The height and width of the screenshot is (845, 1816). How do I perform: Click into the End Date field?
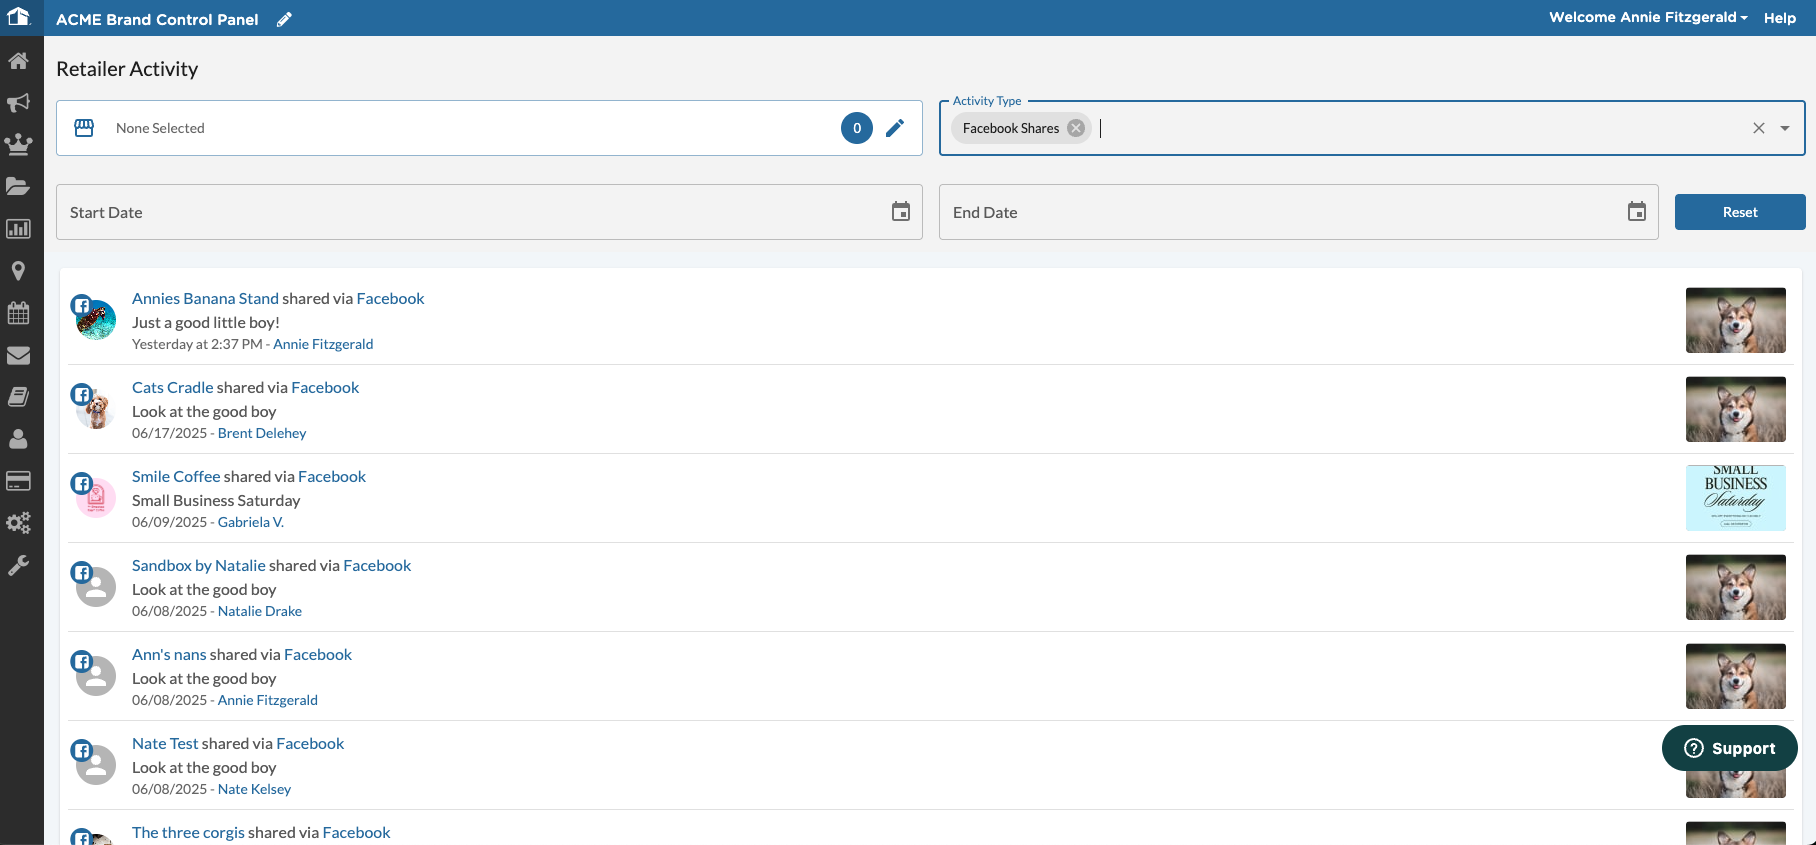pos(1298,212)
